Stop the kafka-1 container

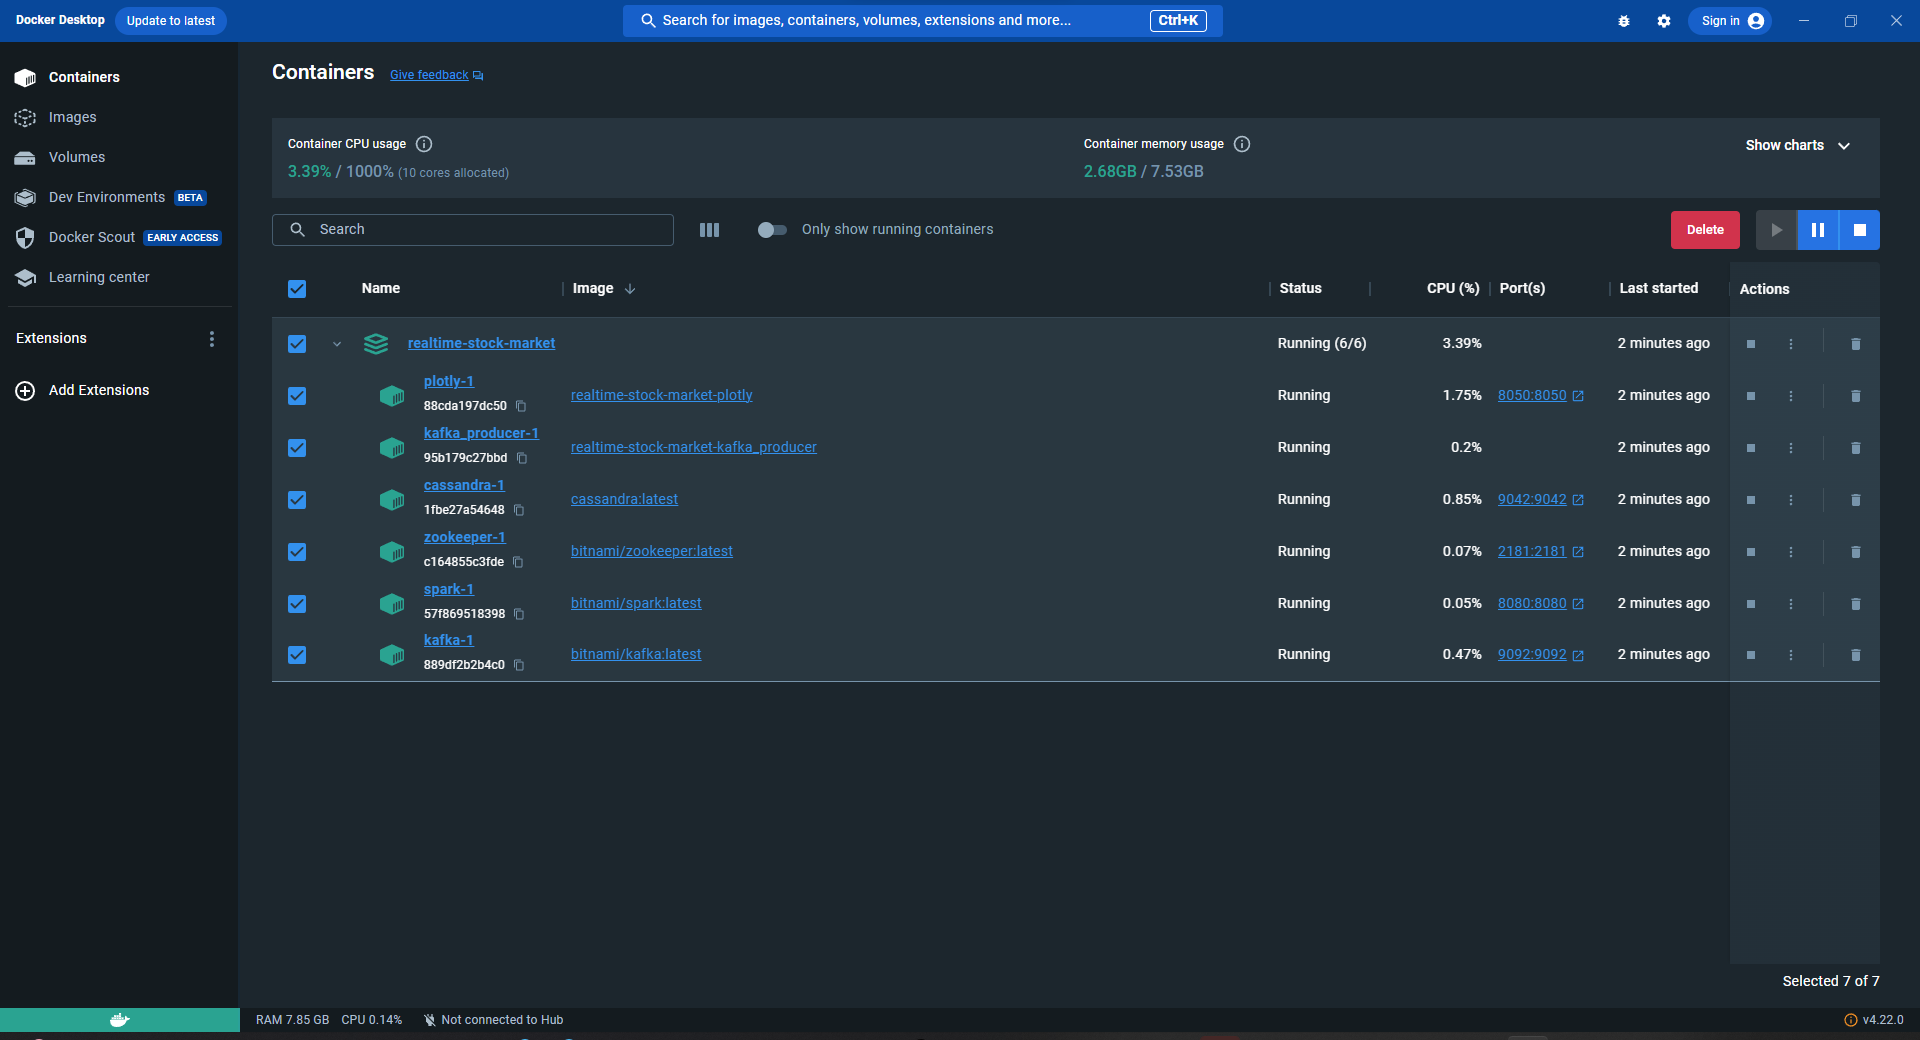pos(1751,655)
